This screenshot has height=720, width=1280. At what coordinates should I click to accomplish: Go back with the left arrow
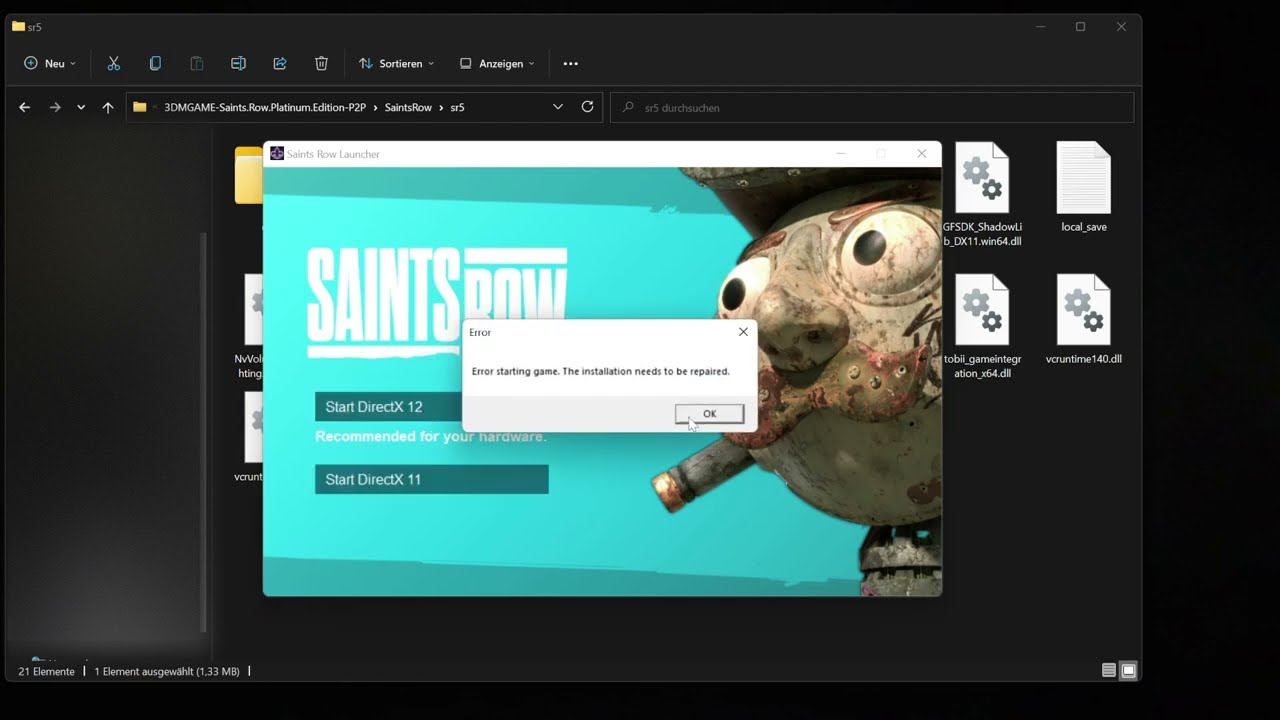tap(24, 107)
